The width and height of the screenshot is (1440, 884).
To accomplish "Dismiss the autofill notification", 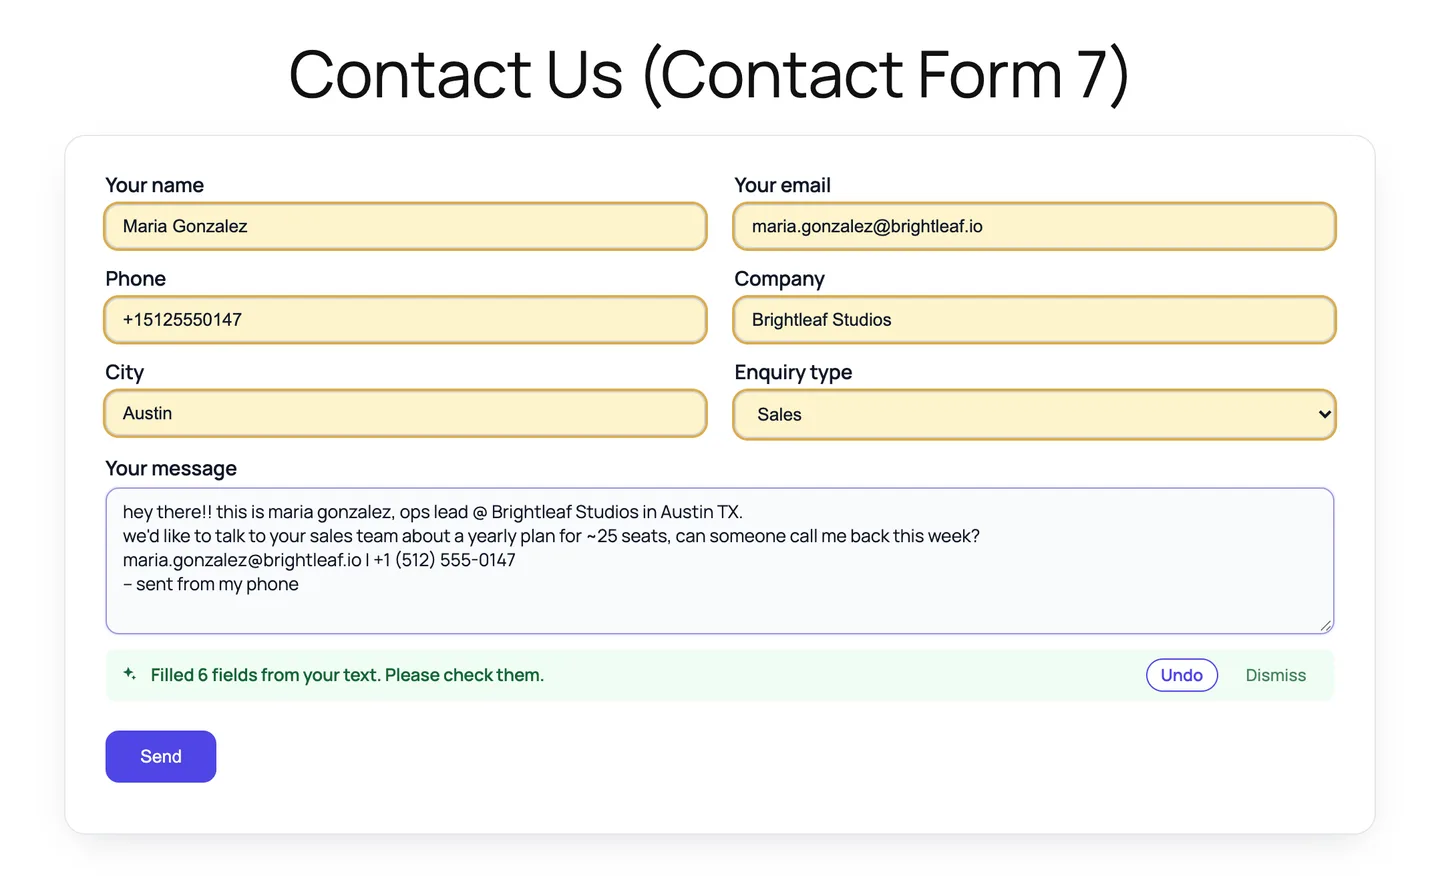I will click(x=1275, y=675).
